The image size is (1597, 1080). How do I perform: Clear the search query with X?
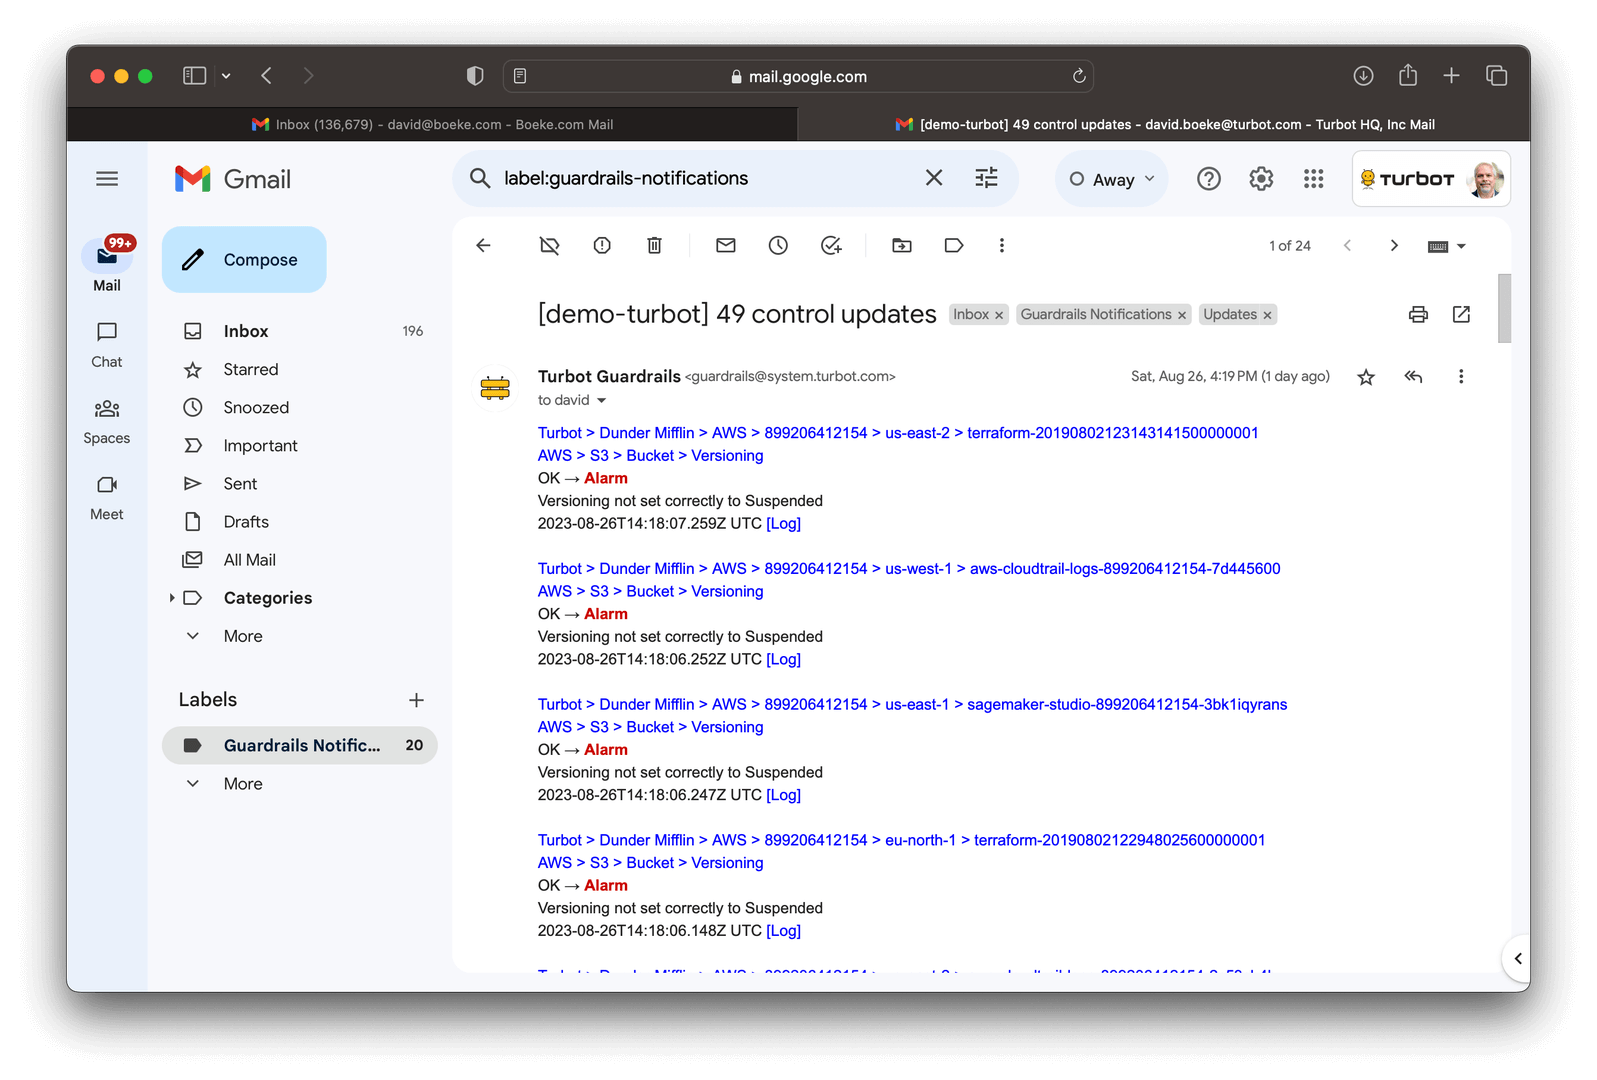pyautogui.click(x=934, y=178)
